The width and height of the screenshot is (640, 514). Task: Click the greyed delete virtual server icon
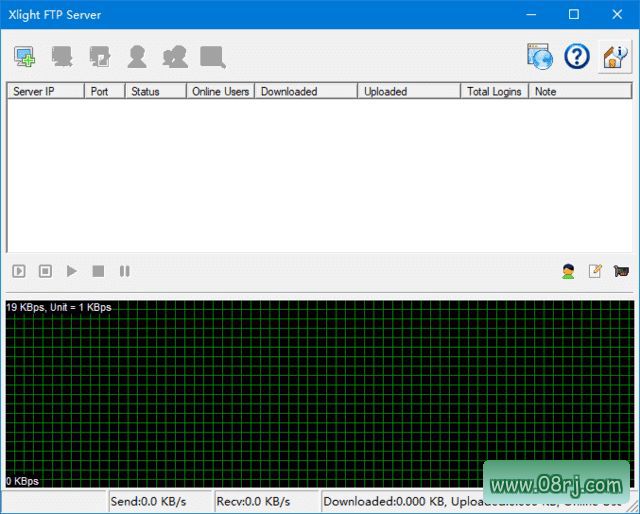click(62, 56)
